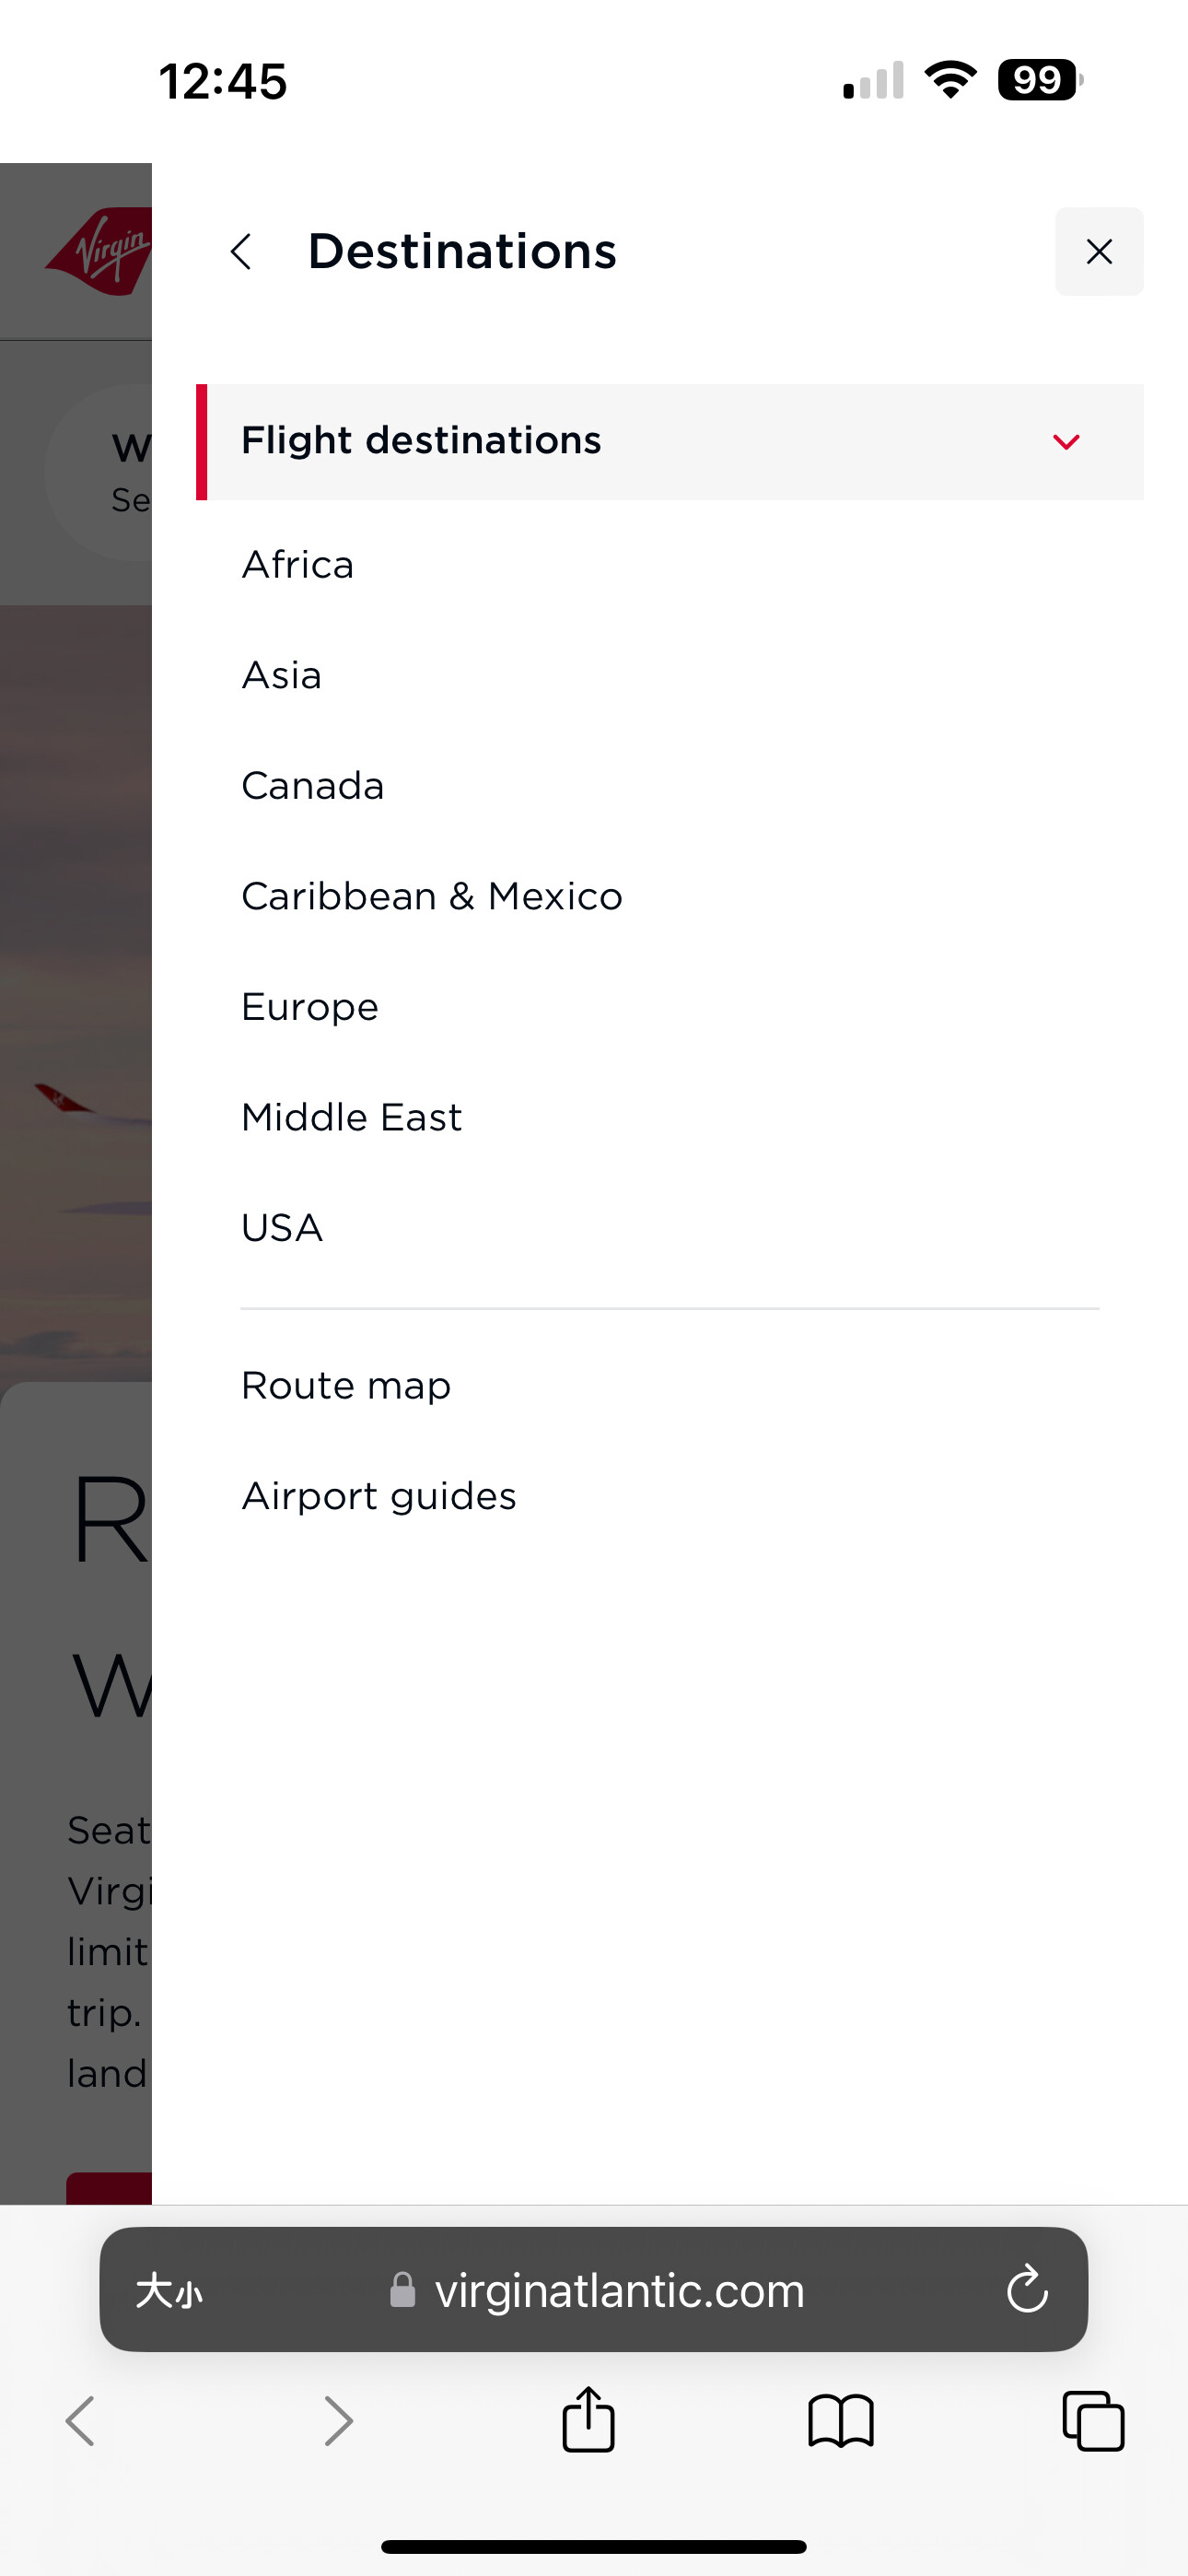Screen dimensions: 1188x2576
Task: View Airport guides
Action: pyautogui.click(x=379, y=1496)
